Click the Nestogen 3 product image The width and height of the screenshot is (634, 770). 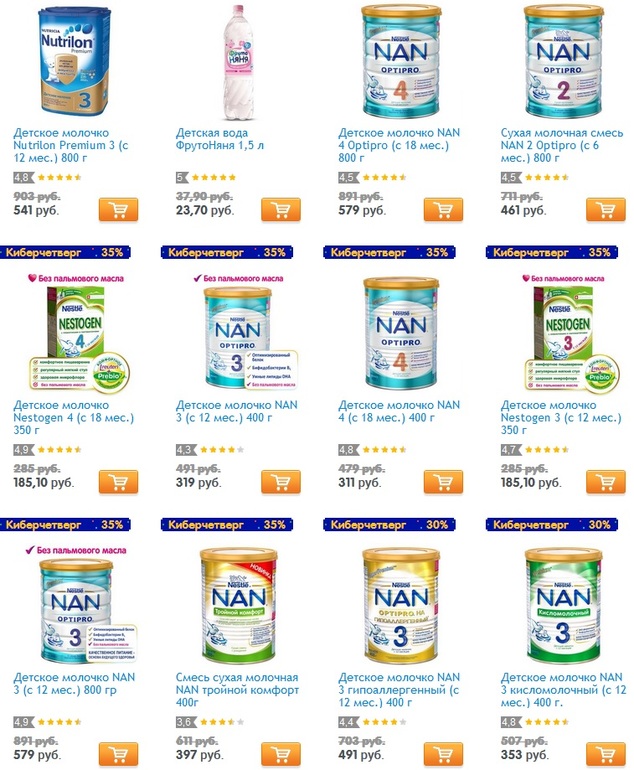572,339
